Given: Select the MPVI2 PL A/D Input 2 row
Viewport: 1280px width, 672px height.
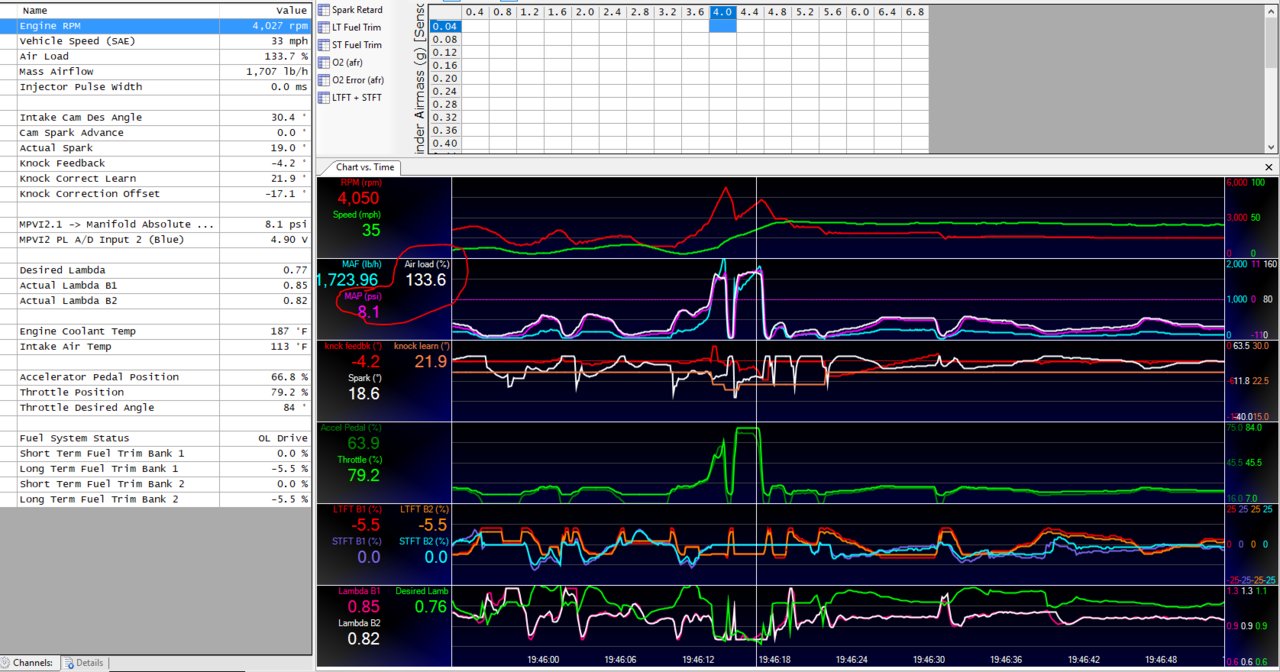Looking at the screenshot, I should click(156, 239).
